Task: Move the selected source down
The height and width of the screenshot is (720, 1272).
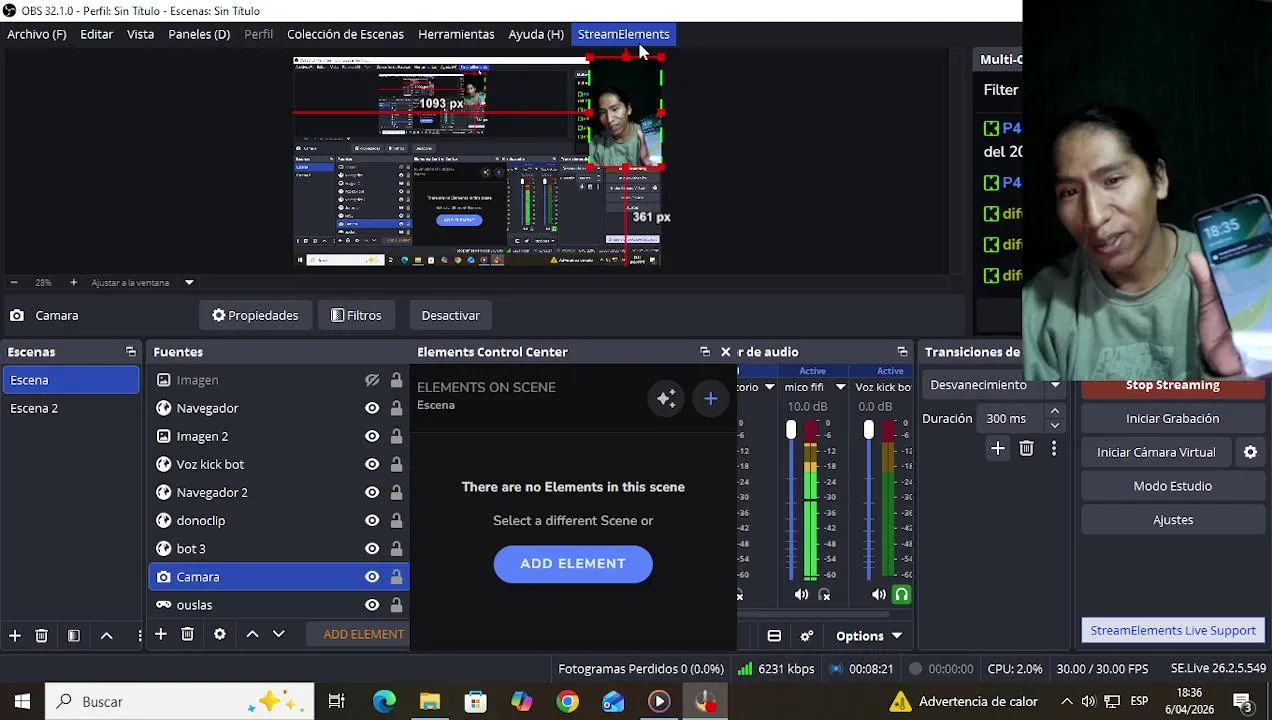Action: point(279,634)
